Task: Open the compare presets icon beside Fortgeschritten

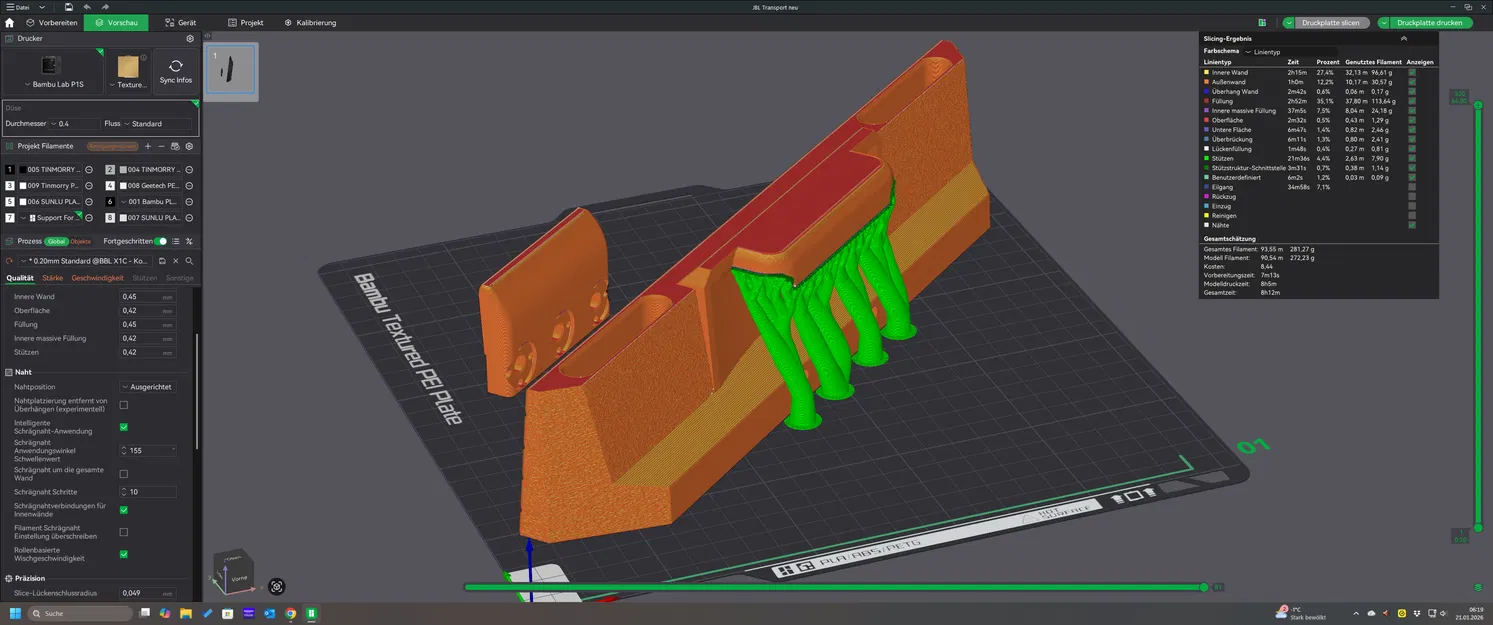Action: click(x=189, y=241)
